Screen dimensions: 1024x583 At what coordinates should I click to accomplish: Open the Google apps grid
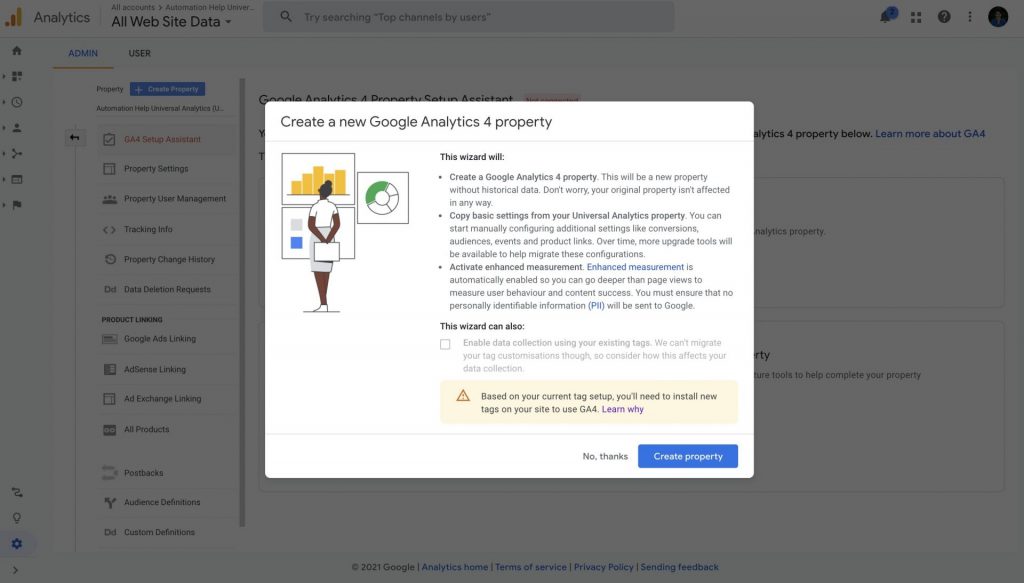point(916,18)
